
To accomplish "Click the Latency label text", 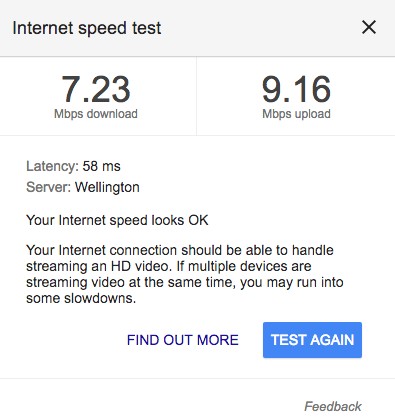I will point(52,166).
